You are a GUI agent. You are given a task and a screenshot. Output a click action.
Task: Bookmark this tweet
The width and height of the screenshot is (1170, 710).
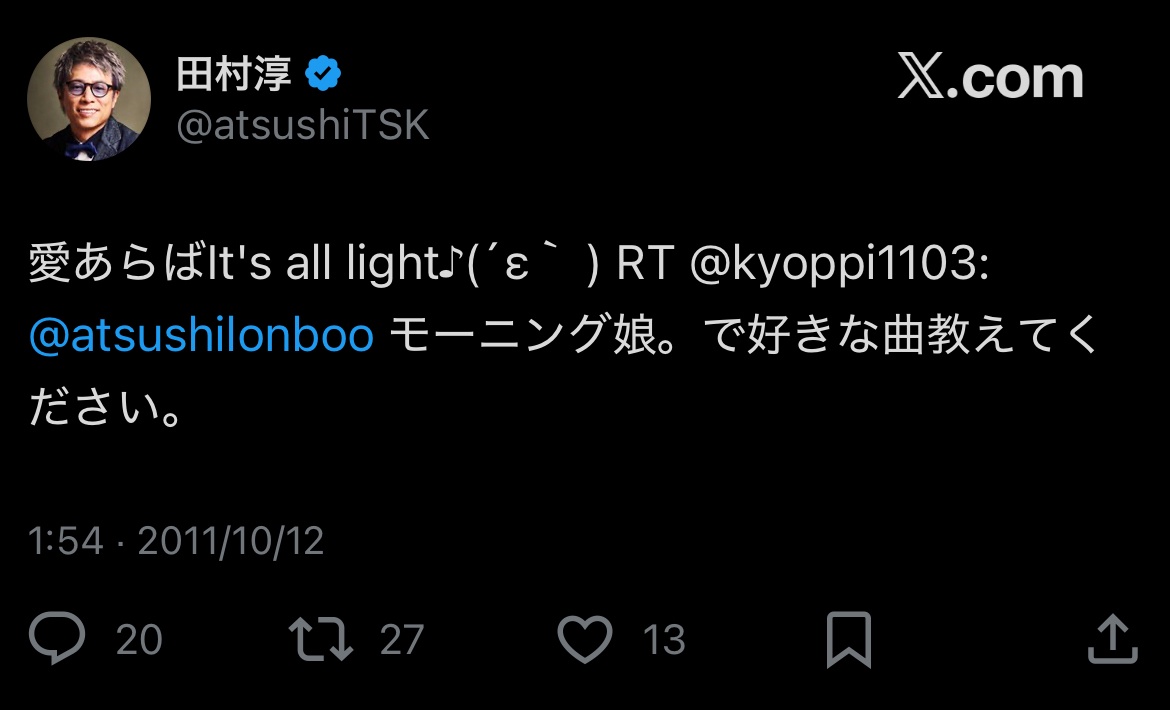(x=848, y=640)
